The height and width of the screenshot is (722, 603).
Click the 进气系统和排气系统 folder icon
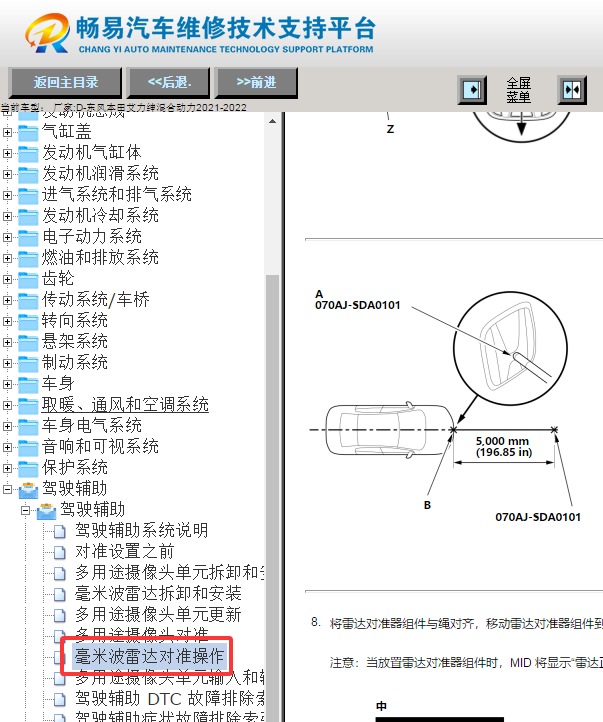[x=28, y=196]
